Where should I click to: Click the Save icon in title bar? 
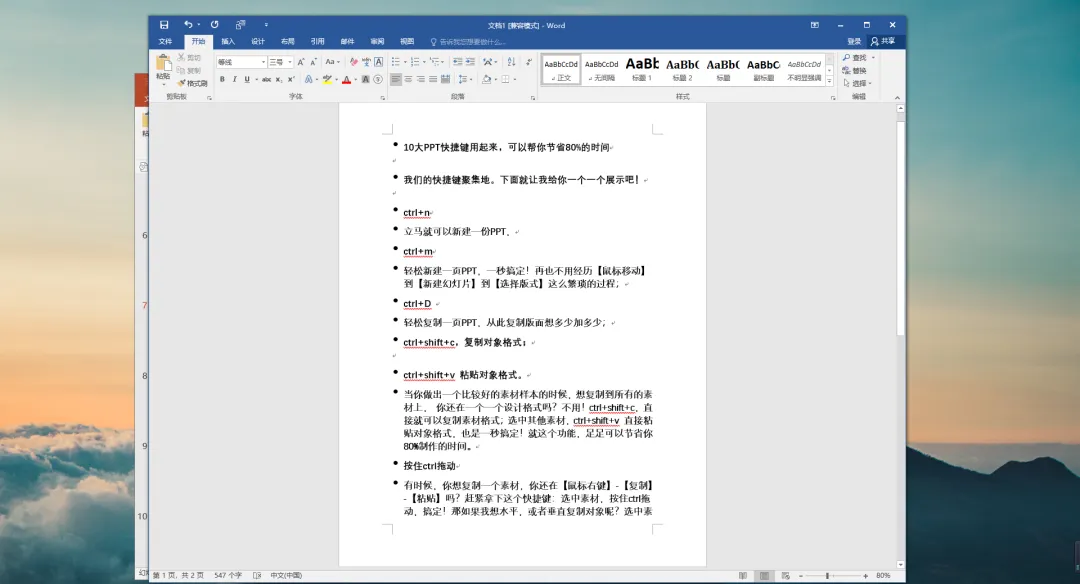[164, 25]
